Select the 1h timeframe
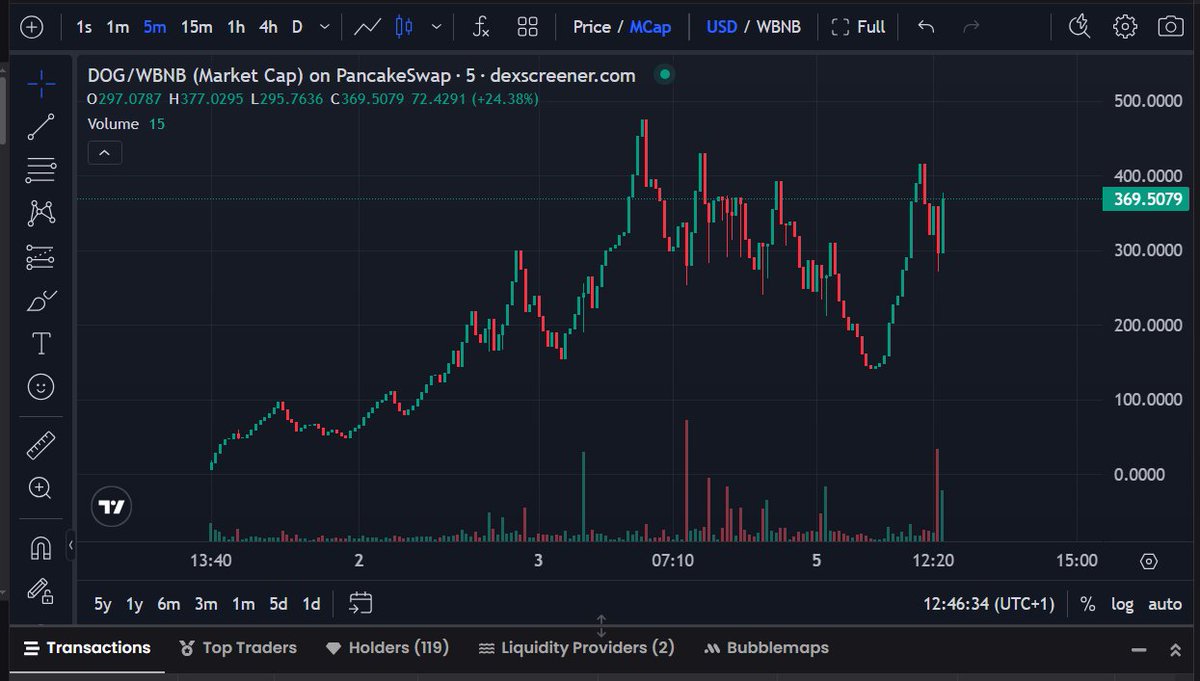 236,27
